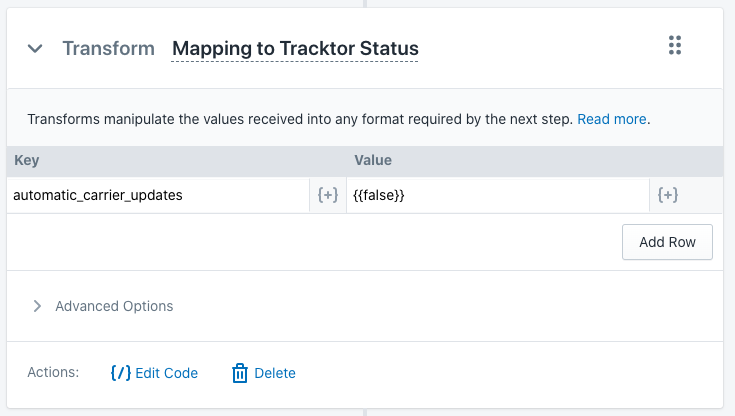Click the drag handle dots icon
Image resolution: width=735 pixels, height=416 pixels.
(675, 45)
